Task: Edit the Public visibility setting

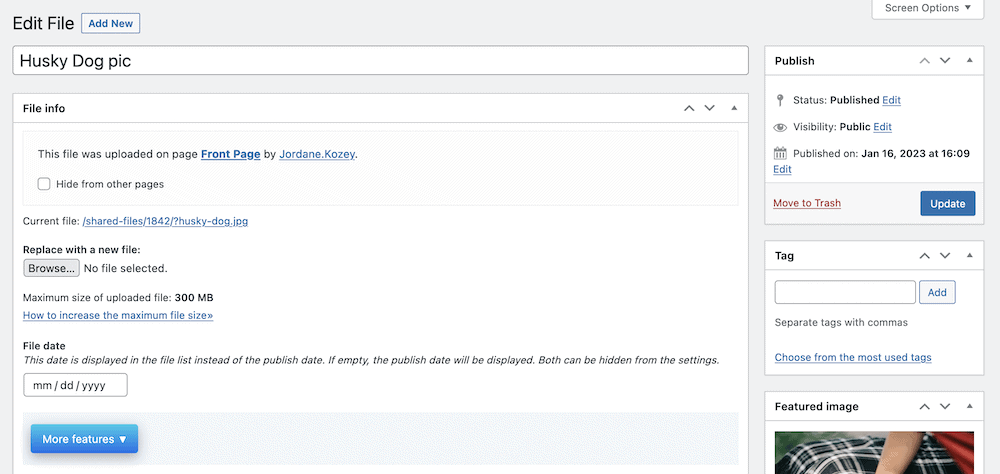Action: coord(882,127)
